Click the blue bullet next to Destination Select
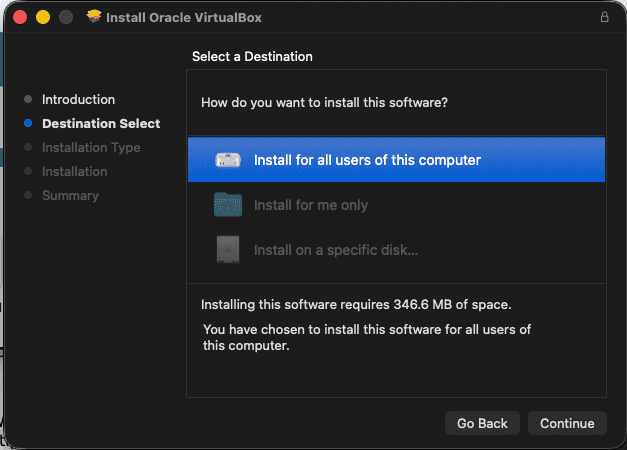Viewport: 627px width, 450px height. click(28, 124)
